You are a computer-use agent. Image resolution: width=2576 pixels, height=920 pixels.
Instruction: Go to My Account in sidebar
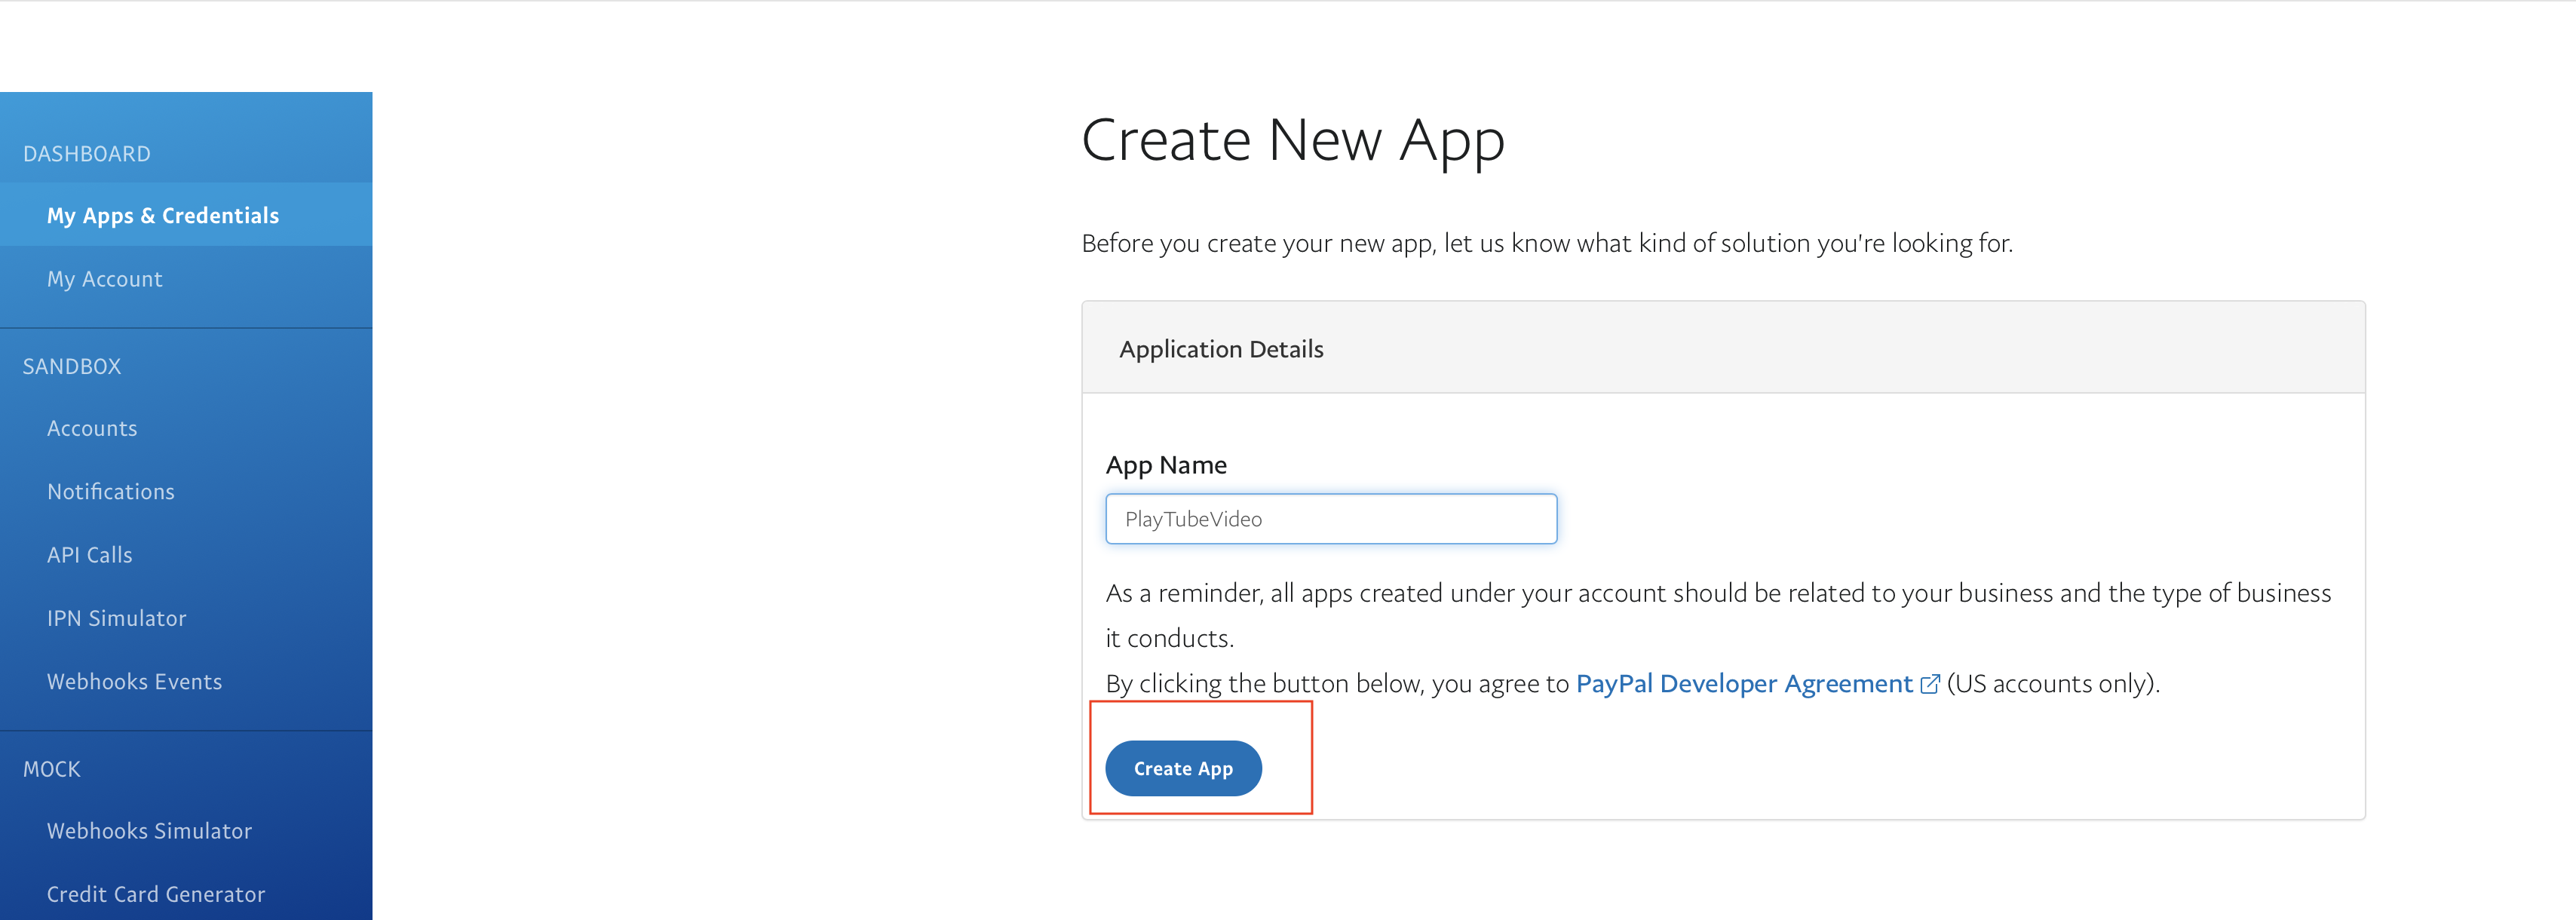pos(104,279)
